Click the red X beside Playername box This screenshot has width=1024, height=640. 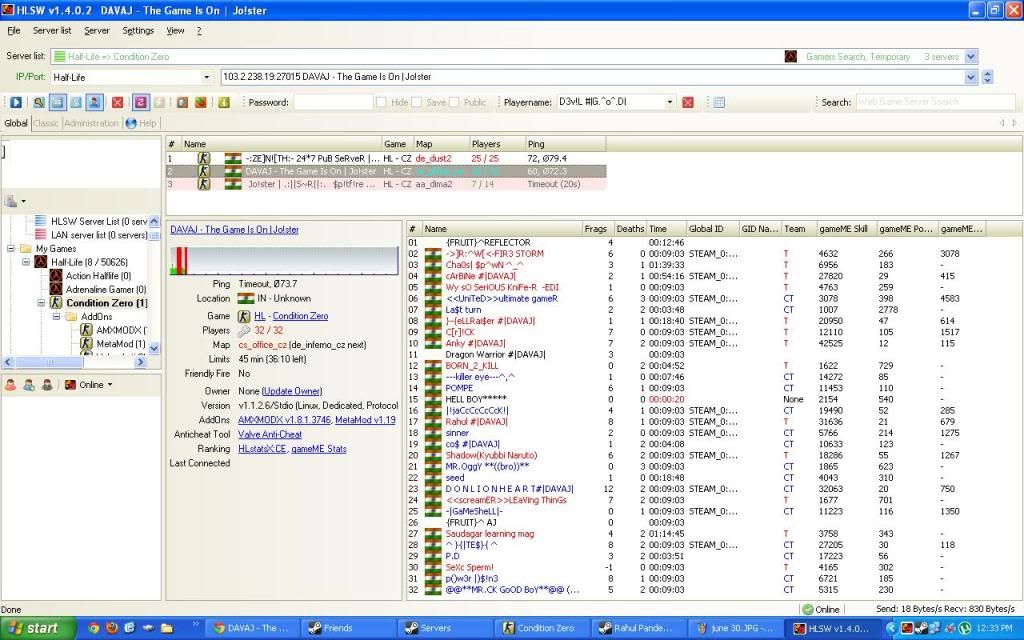click(688, 103)
